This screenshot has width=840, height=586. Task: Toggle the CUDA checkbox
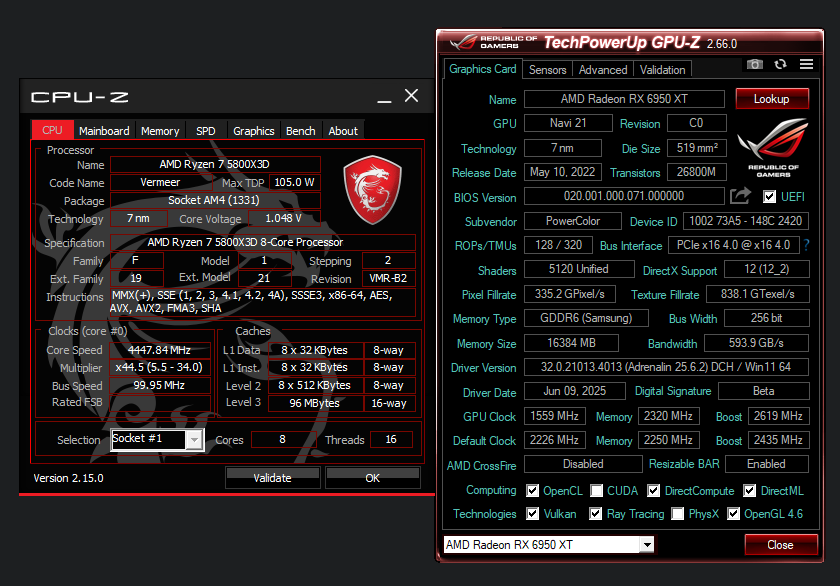tap(596, 491)
